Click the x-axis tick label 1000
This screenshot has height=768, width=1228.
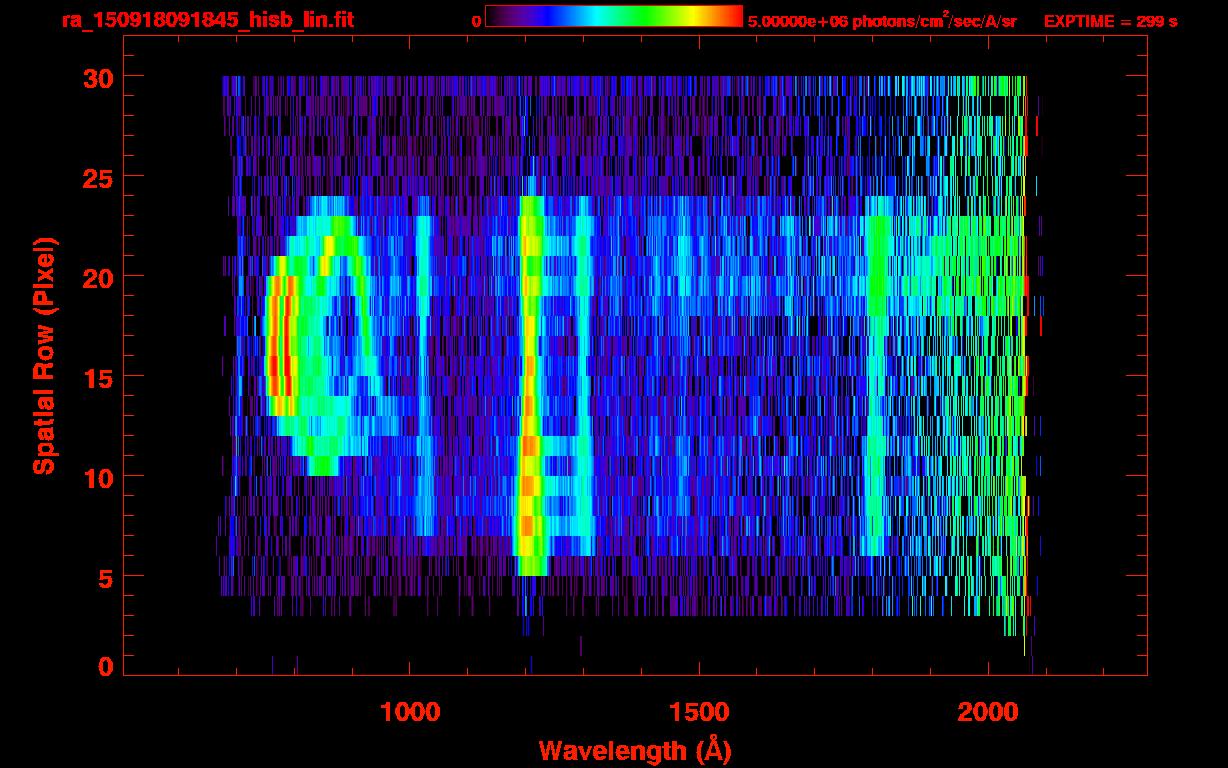[x=410, y=713]
